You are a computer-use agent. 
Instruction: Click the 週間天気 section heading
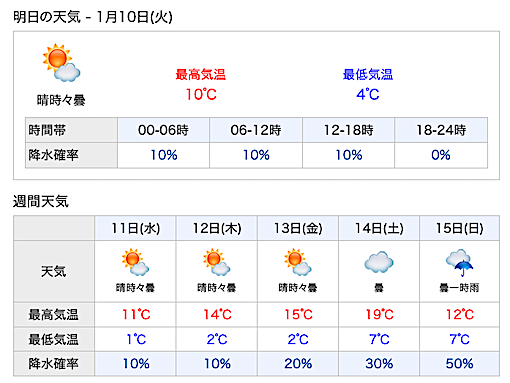(41, 201)
